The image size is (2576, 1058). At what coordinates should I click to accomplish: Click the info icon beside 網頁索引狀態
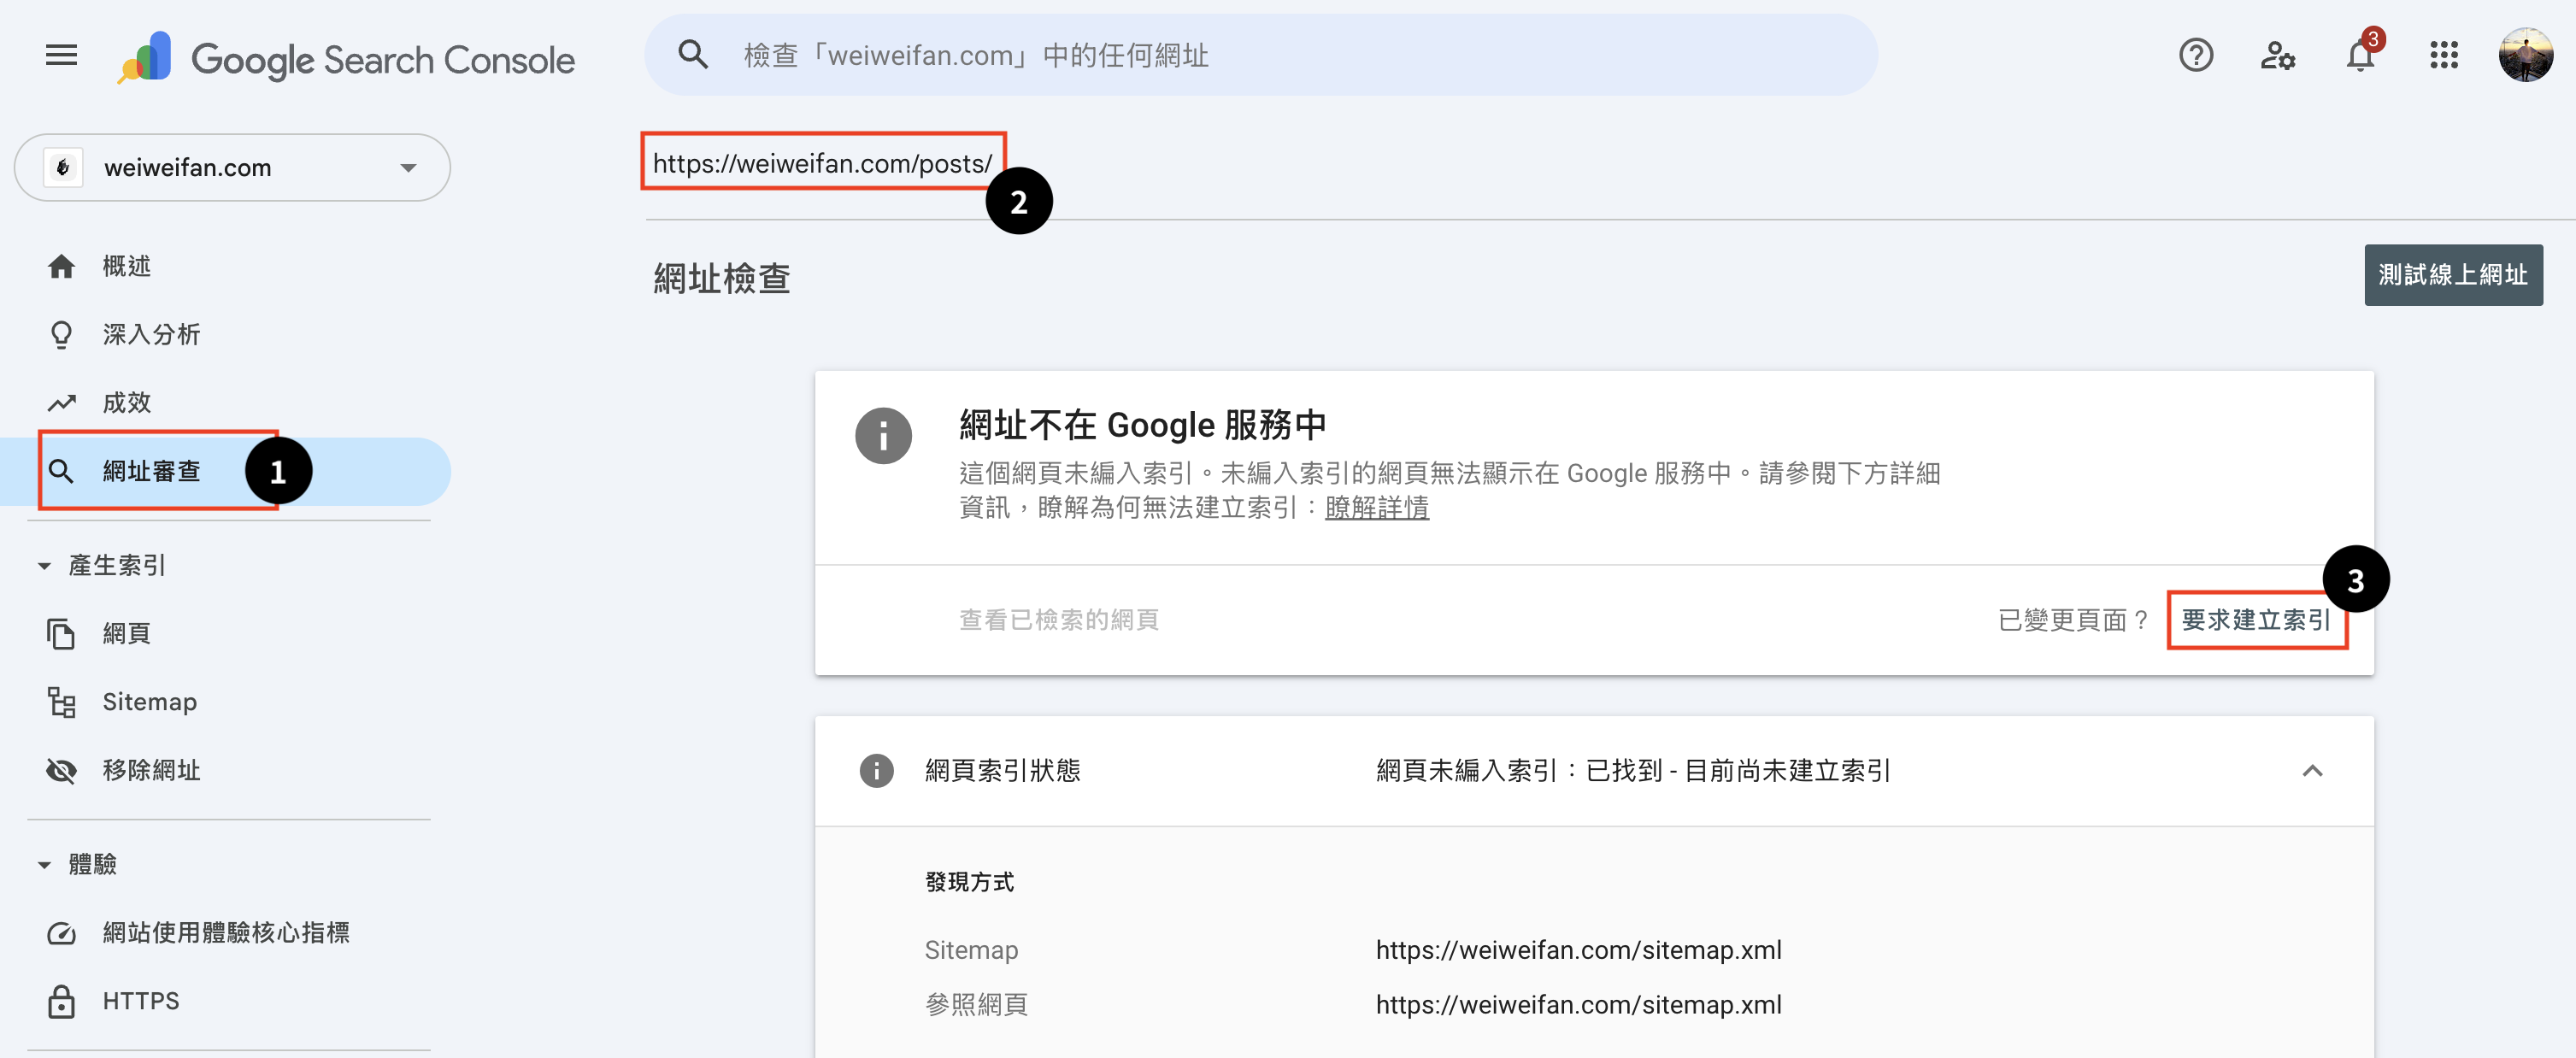pyautogui.click(x=876, y=770)
